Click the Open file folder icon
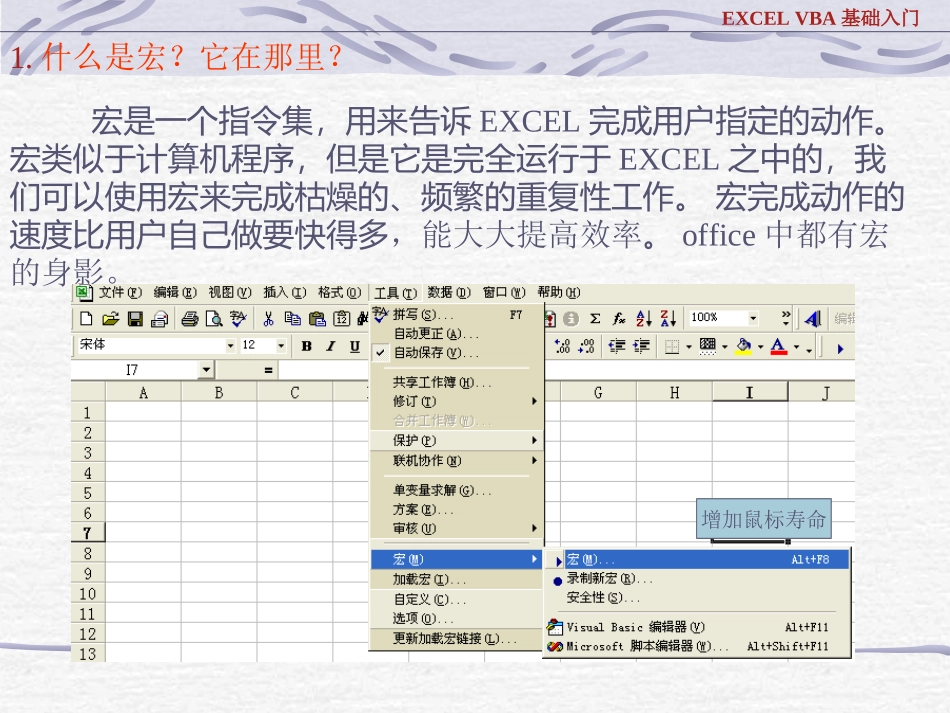The width and height of the screenshot is (950, 713). pyautogui.click(x=110, y=319)
